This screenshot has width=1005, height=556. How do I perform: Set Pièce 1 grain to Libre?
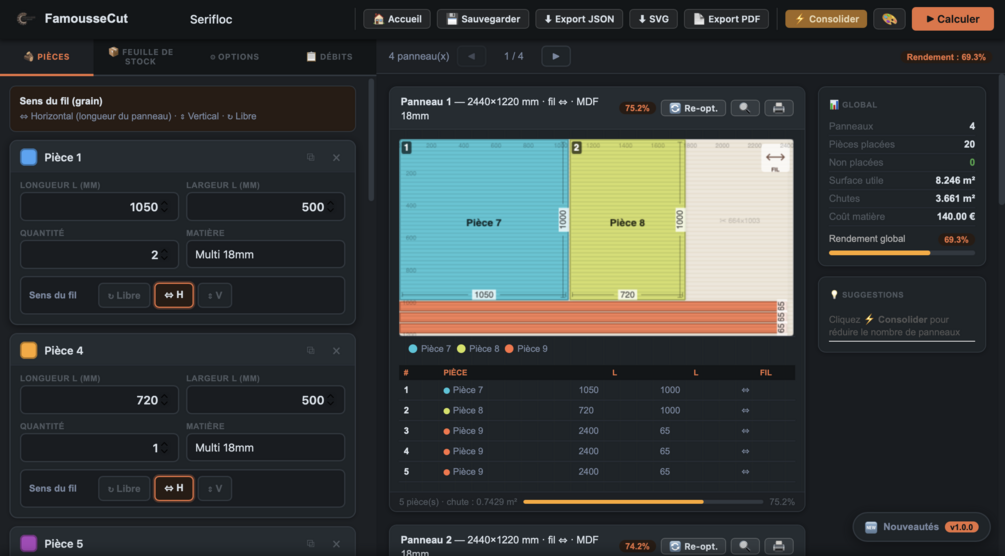tap(124, 295)
